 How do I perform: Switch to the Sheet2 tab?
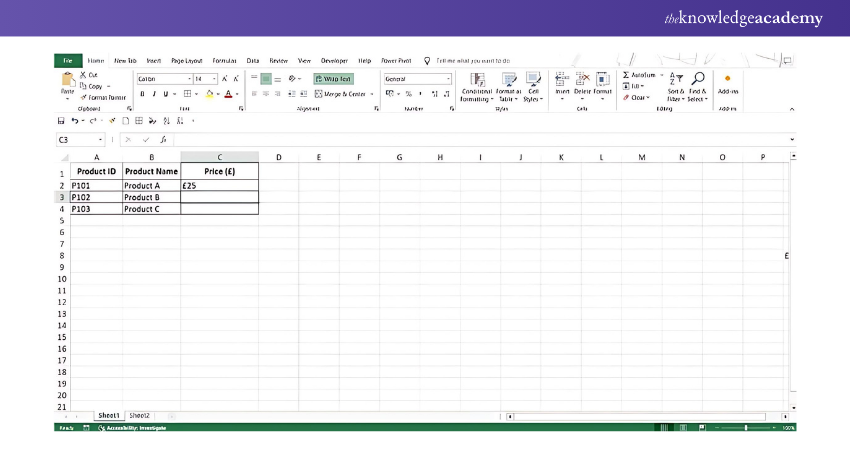coord(139,415)
